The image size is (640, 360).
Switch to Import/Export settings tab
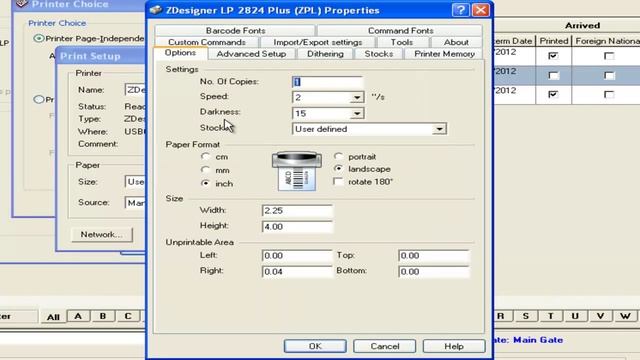point(318,42)
